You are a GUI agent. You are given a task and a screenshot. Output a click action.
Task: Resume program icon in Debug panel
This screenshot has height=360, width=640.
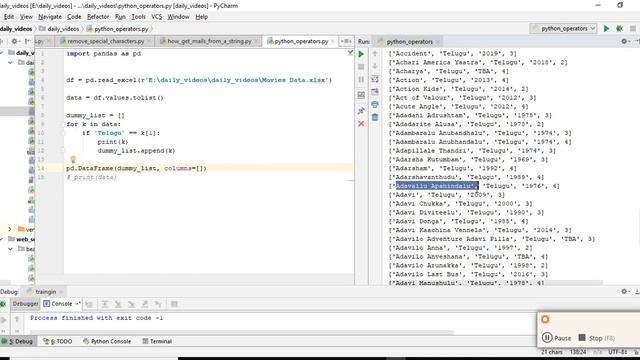tap(4, 320)
